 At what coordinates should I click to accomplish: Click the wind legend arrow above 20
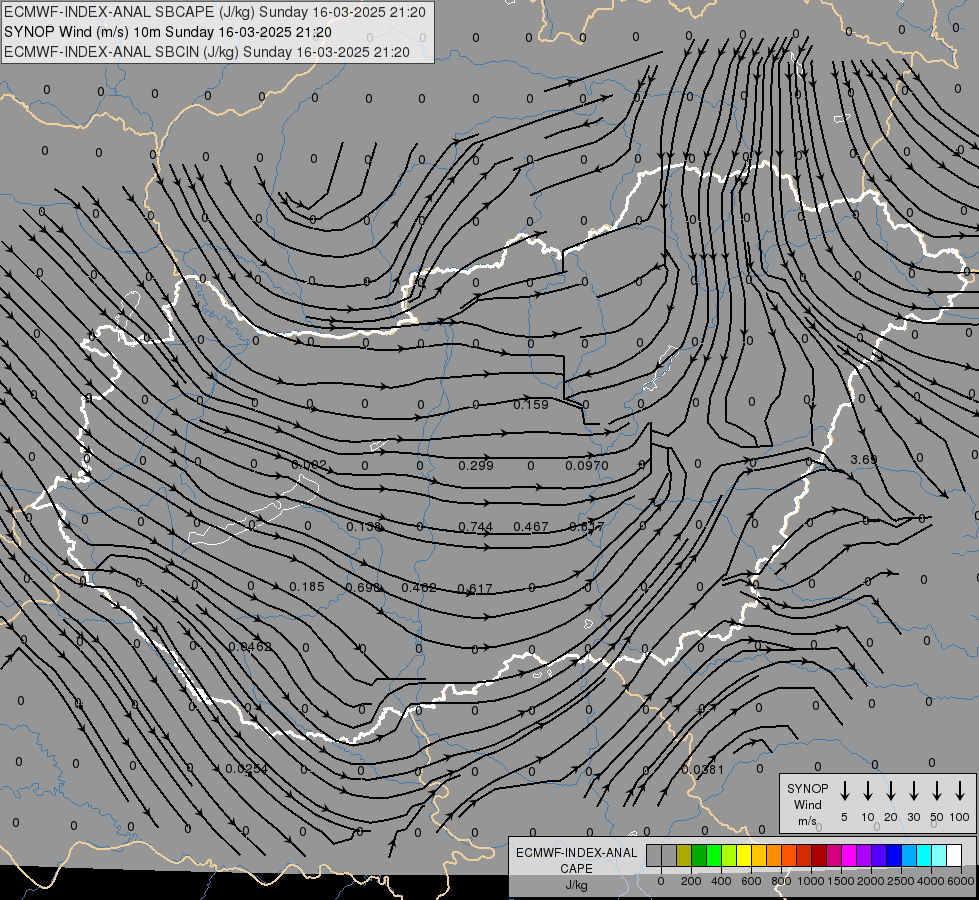click(890, 791)
